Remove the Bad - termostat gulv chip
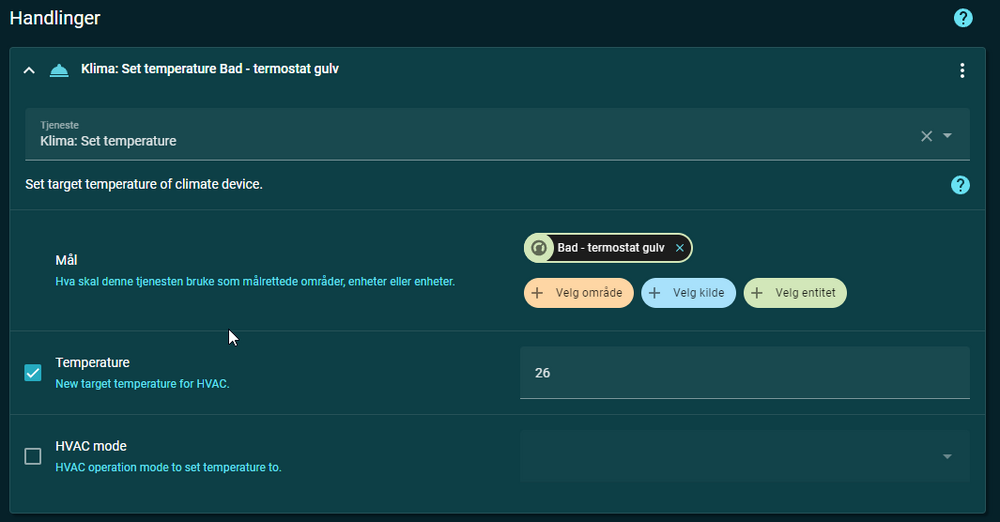1000x522 pixels. (x=680, y=248)
